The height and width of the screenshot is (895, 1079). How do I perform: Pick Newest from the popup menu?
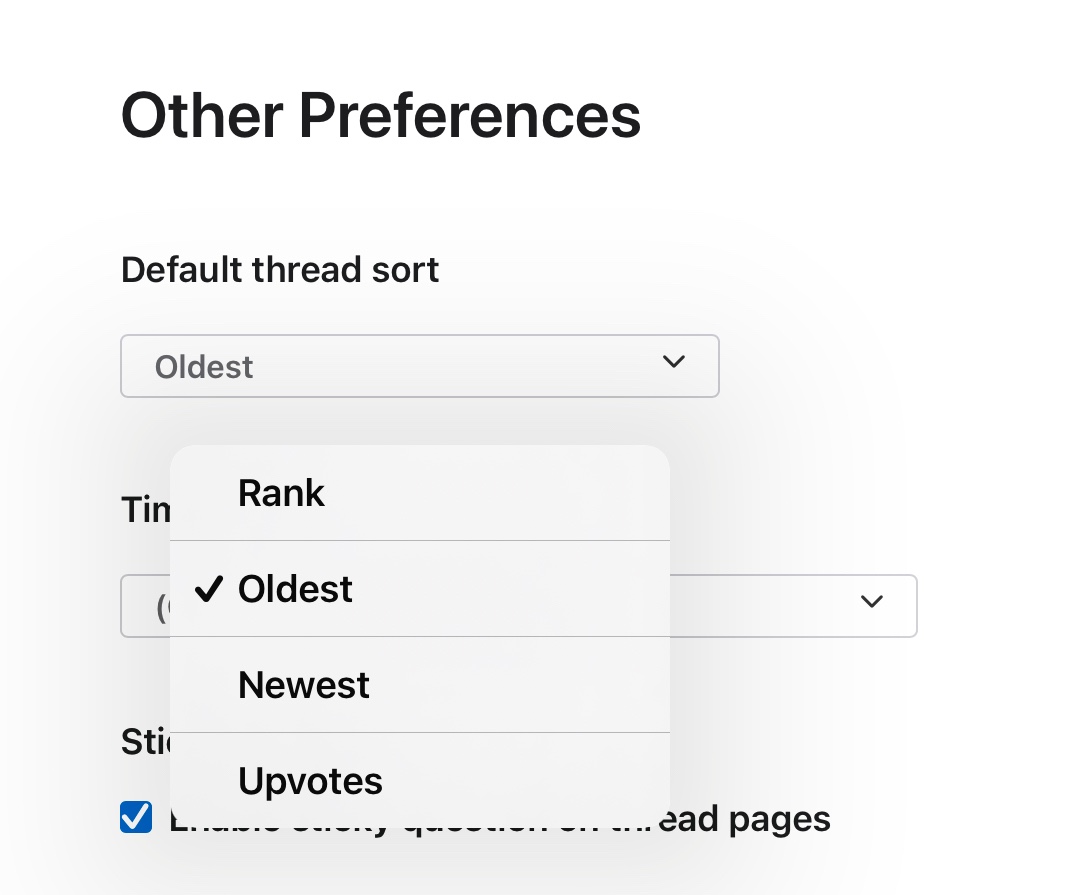point(304,685)
